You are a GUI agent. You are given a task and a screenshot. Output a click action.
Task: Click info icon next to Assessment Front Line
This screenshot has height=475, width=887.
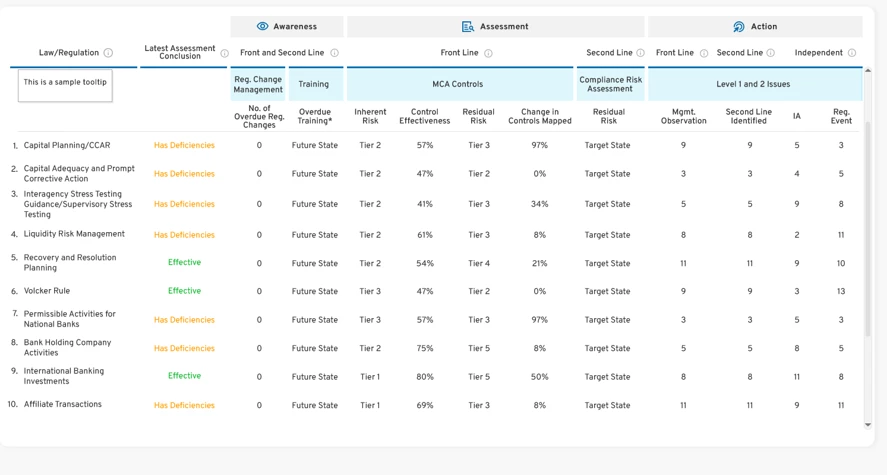pyautogui.click(x=488, y=53)
